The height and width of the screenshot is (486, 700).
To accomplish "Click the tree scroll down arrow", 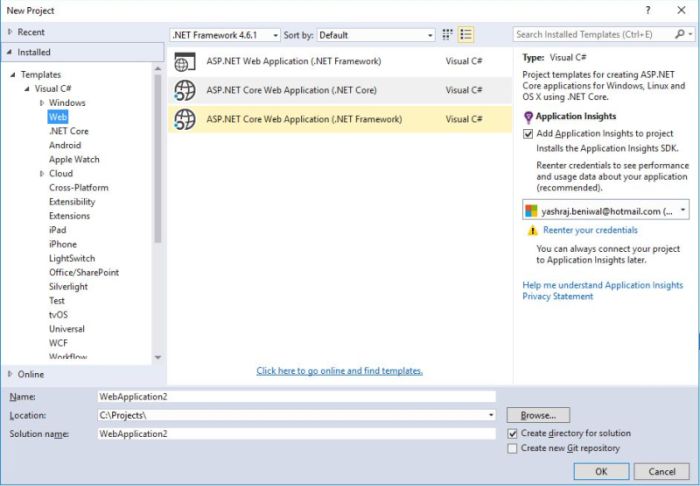I will [158, 357].
